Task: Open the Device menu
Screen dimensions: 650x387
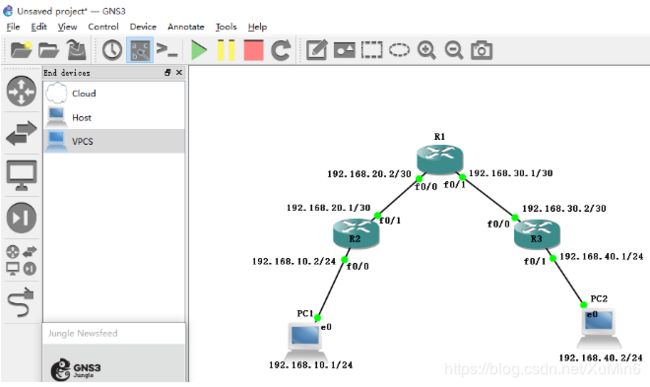Action: (143, 27)
